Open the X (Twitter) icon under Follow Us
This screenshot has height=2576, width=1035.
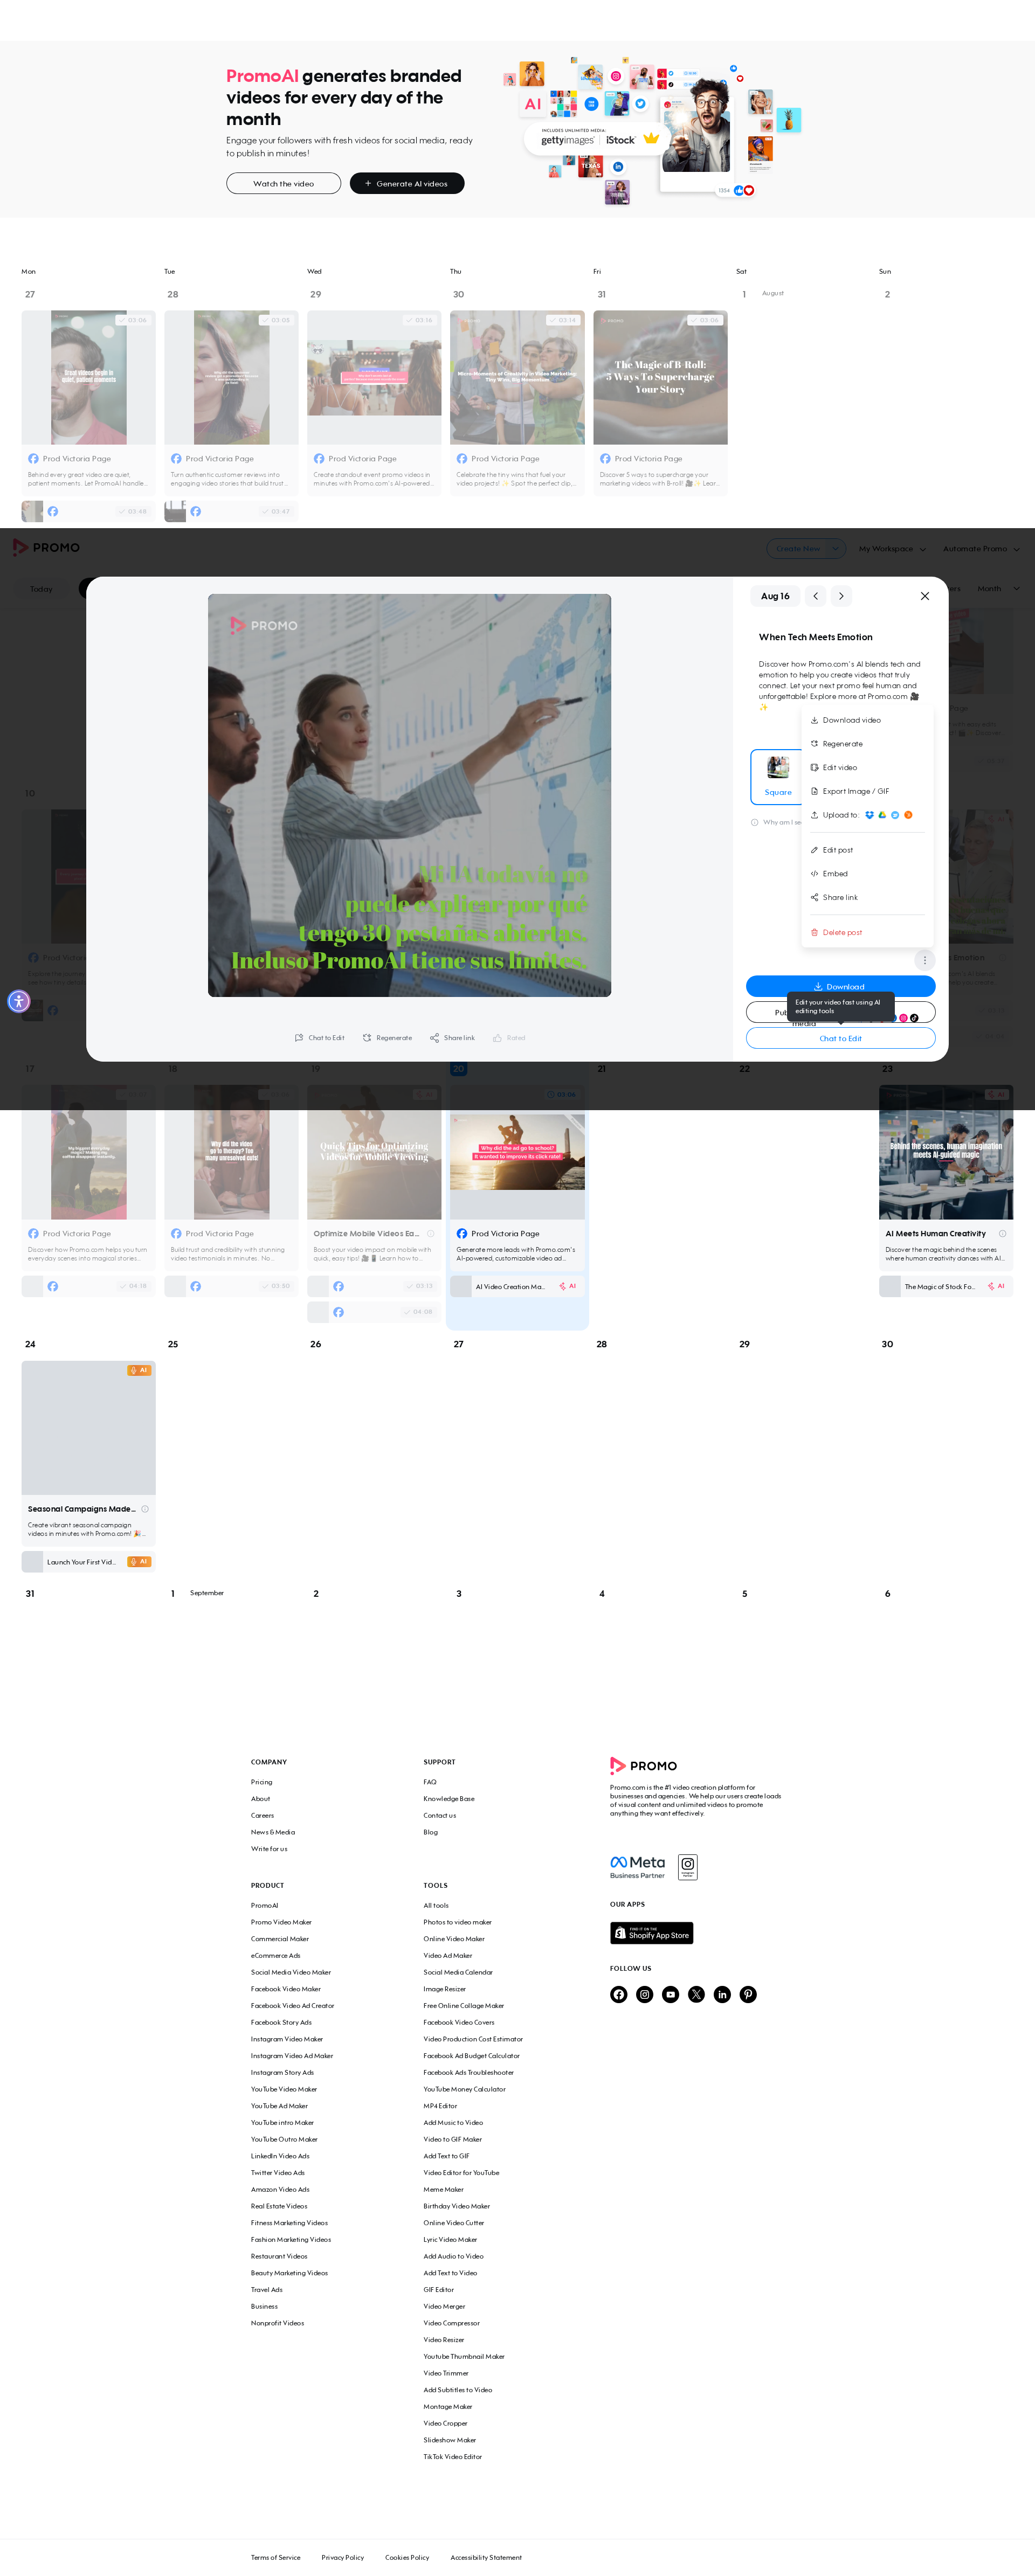click(x=697, y=1994)
